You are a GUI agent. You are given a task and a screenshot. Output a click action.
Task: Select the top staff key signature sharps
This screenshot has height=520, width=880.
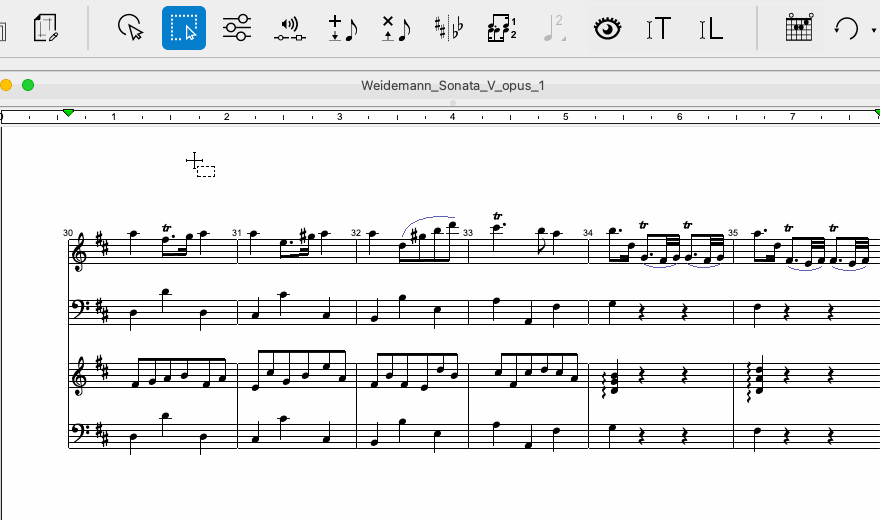point(103,243)
